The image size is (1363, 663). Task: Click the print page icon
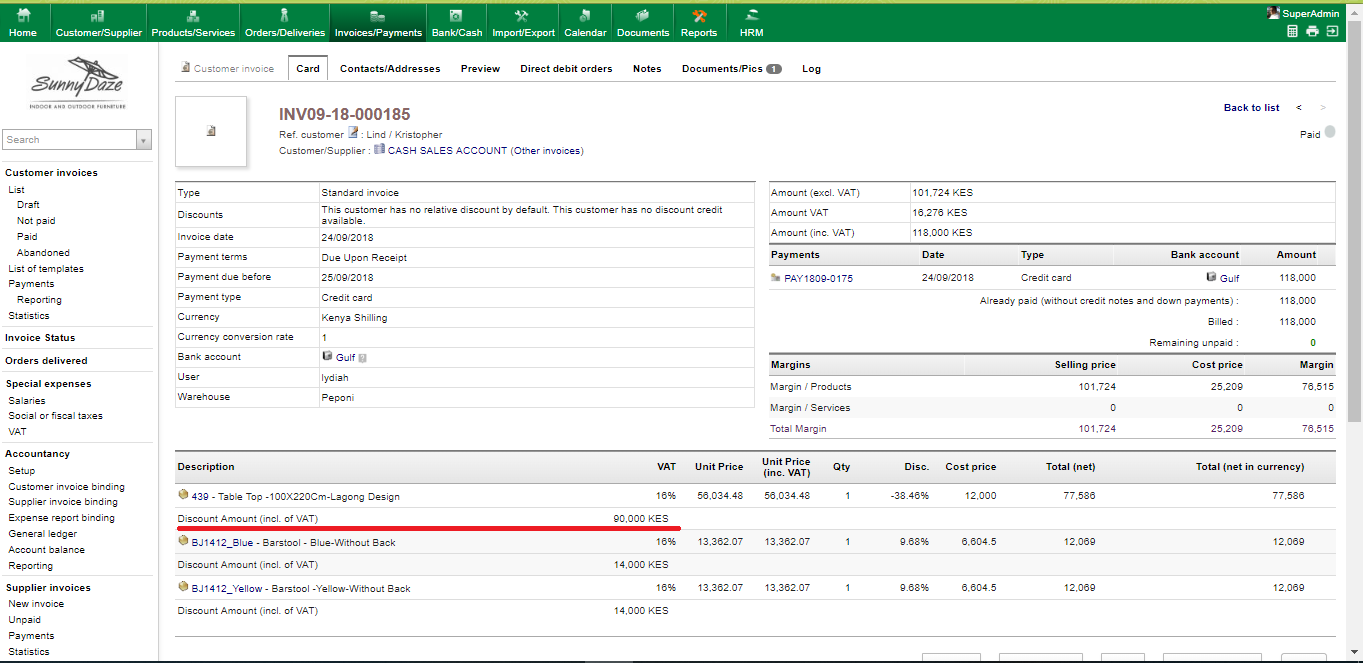click(1312, 32)
